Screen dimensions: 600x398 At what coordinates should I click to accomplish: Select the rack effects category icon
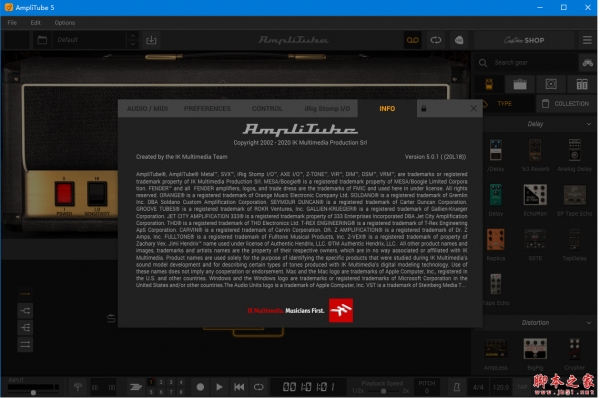coord(582,84)
